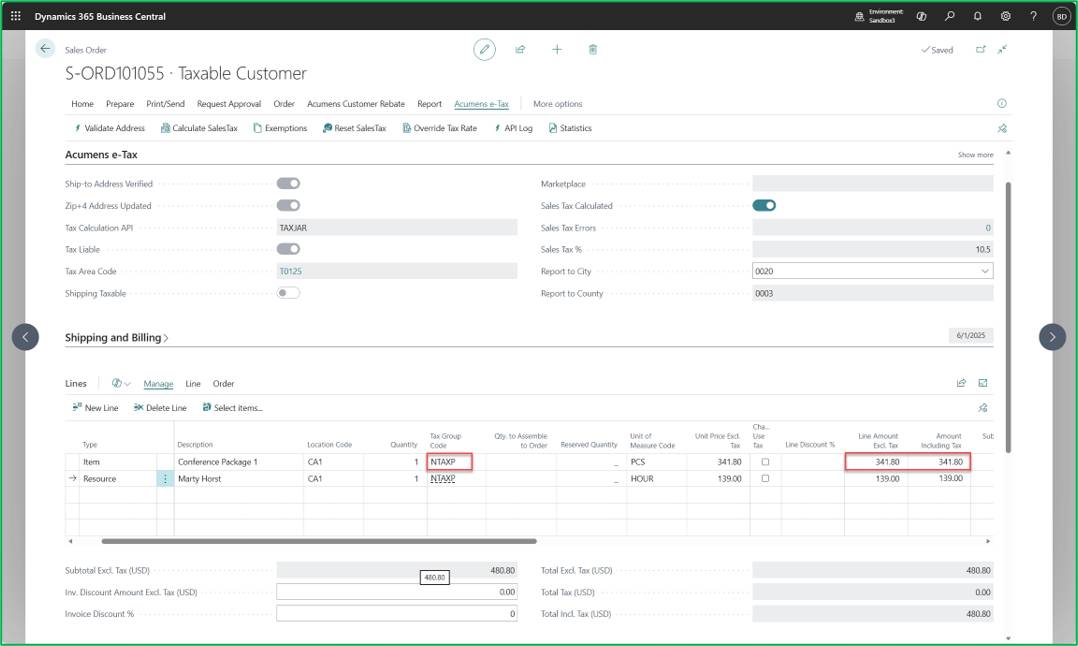The image size is (1078, 646).
Task: Click the Invoice Discount % field
Action: click(397, 614)
